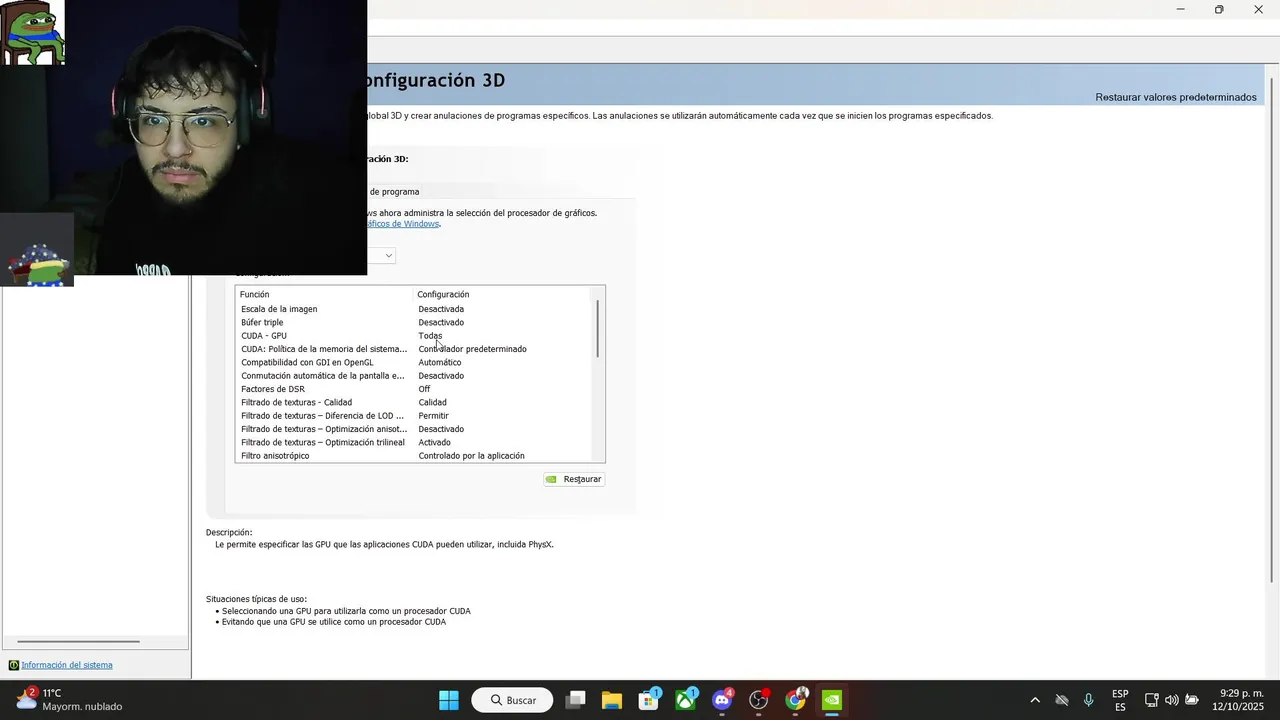Select the Búfer triple row

pos(415,322)
